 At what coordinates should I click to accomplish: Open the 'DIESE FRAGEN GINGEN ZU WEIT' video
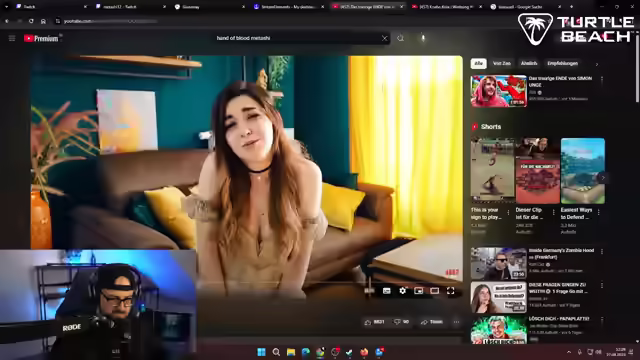point(498,297)
